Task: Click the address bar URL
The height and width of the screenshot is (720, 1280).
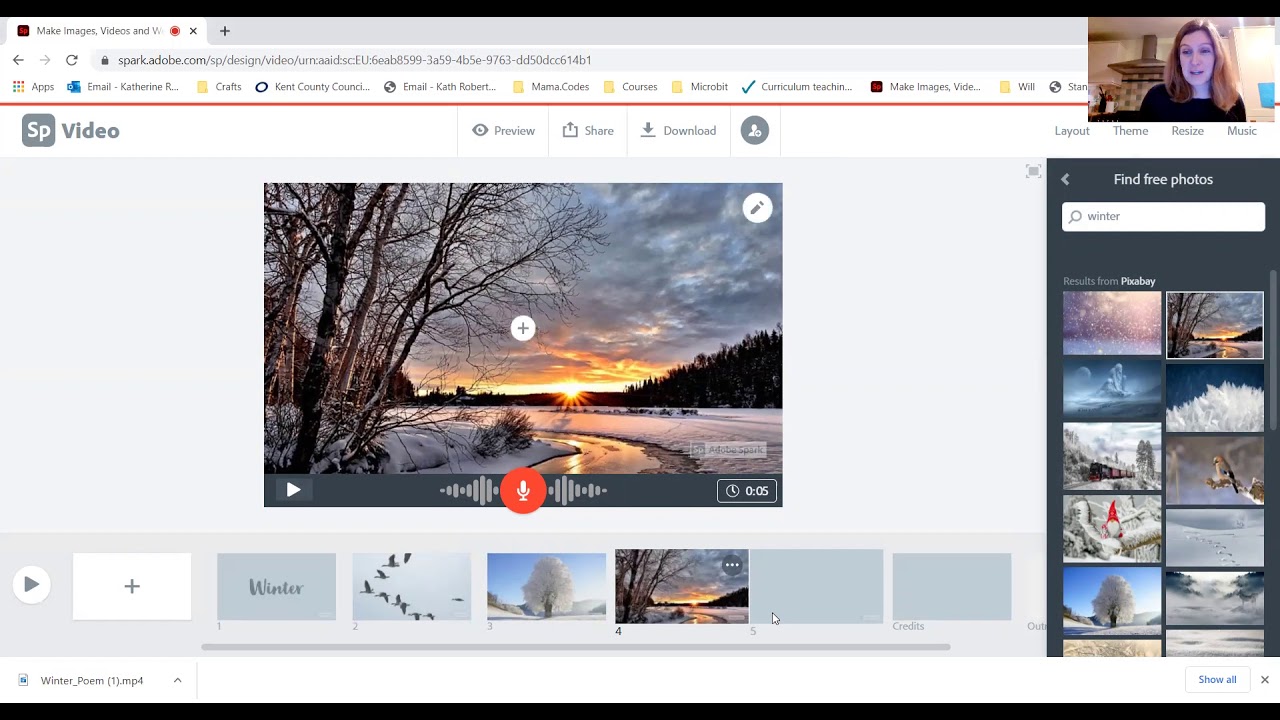Action: (354, 60)
